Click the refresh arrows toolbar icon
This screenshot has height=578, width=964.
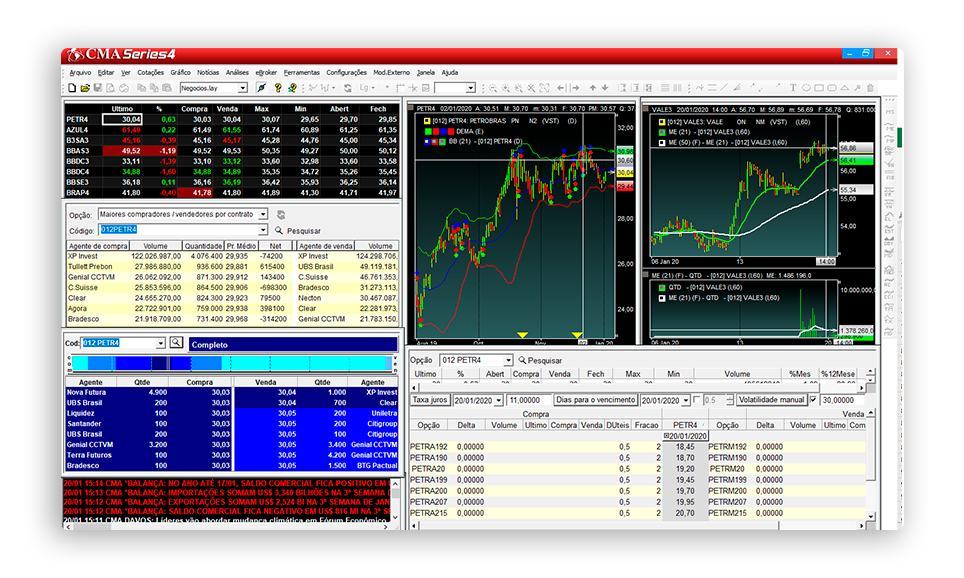click(347, 88)
